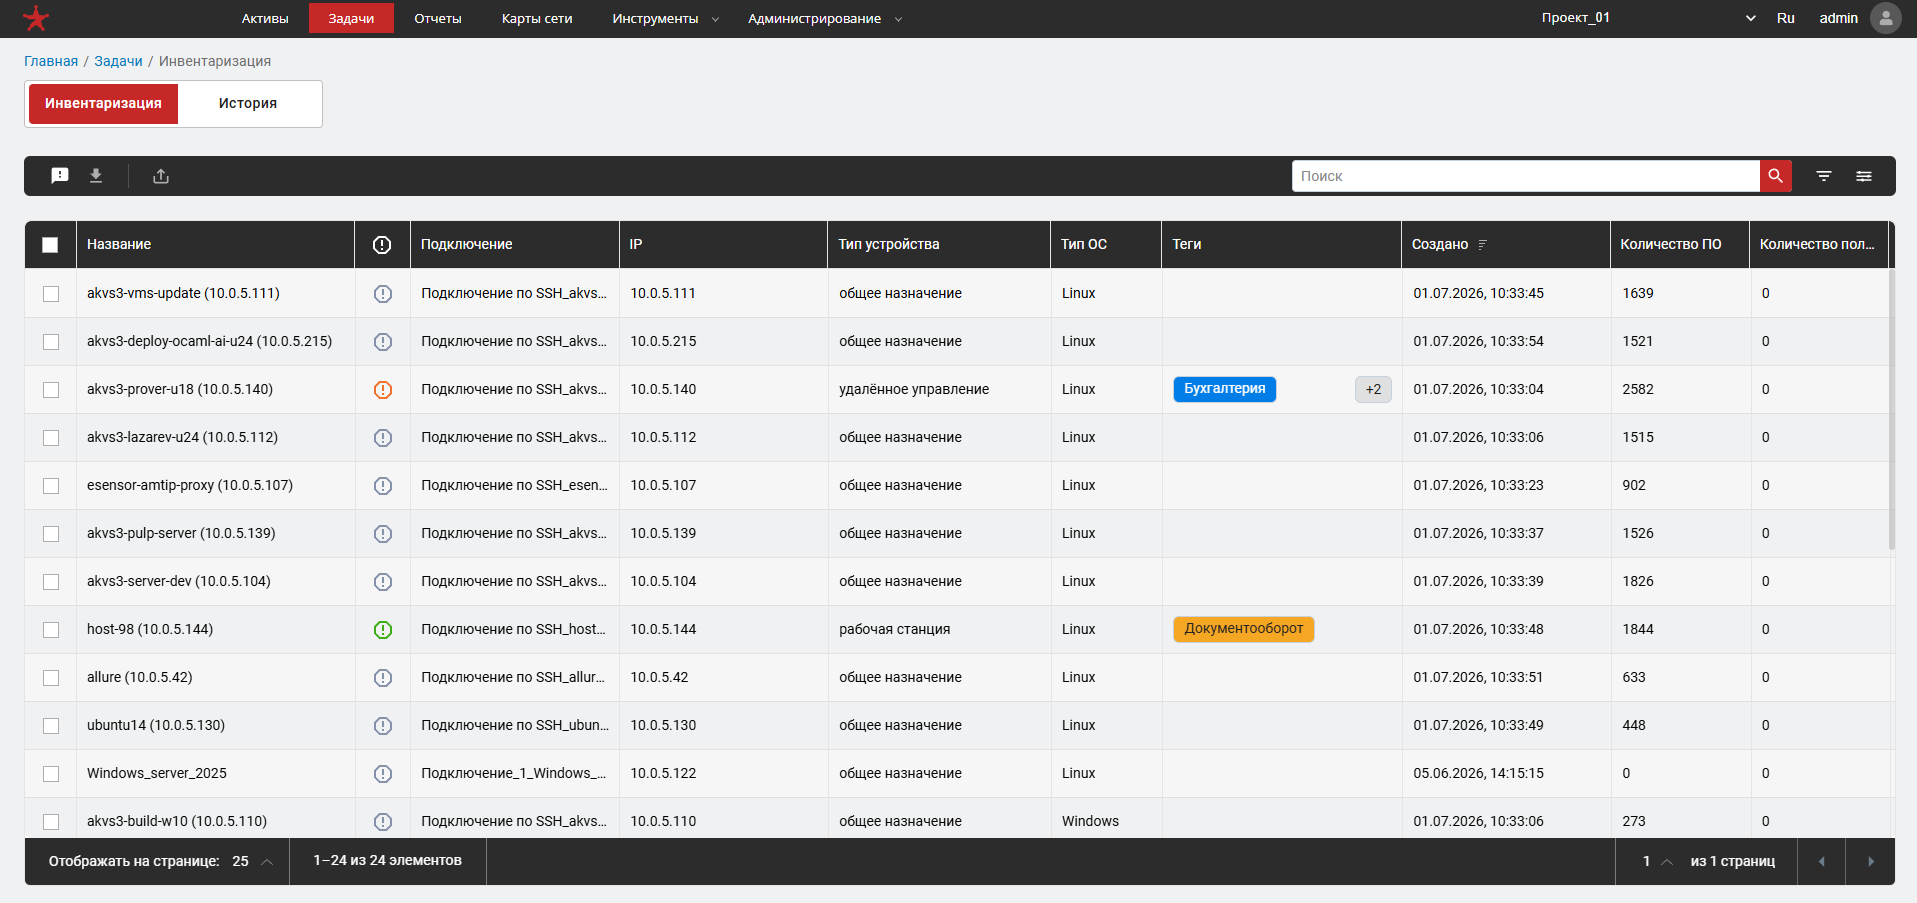Click the red search magnifier button
Screen dimensions: 1917x903
pyautogui.click(x=1775, y=176)
